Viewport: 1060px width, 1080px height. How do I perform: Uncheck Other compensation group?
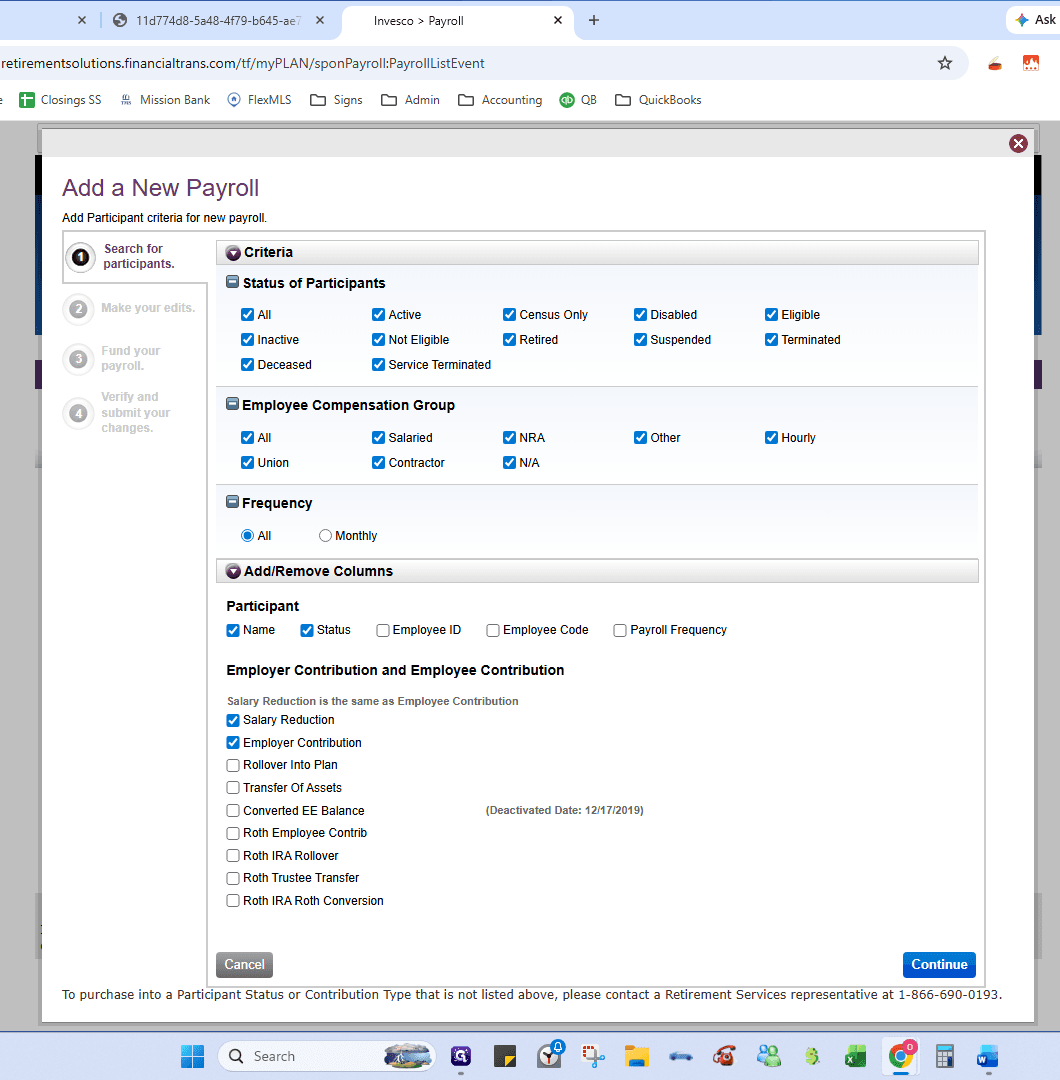pos(640,437)
